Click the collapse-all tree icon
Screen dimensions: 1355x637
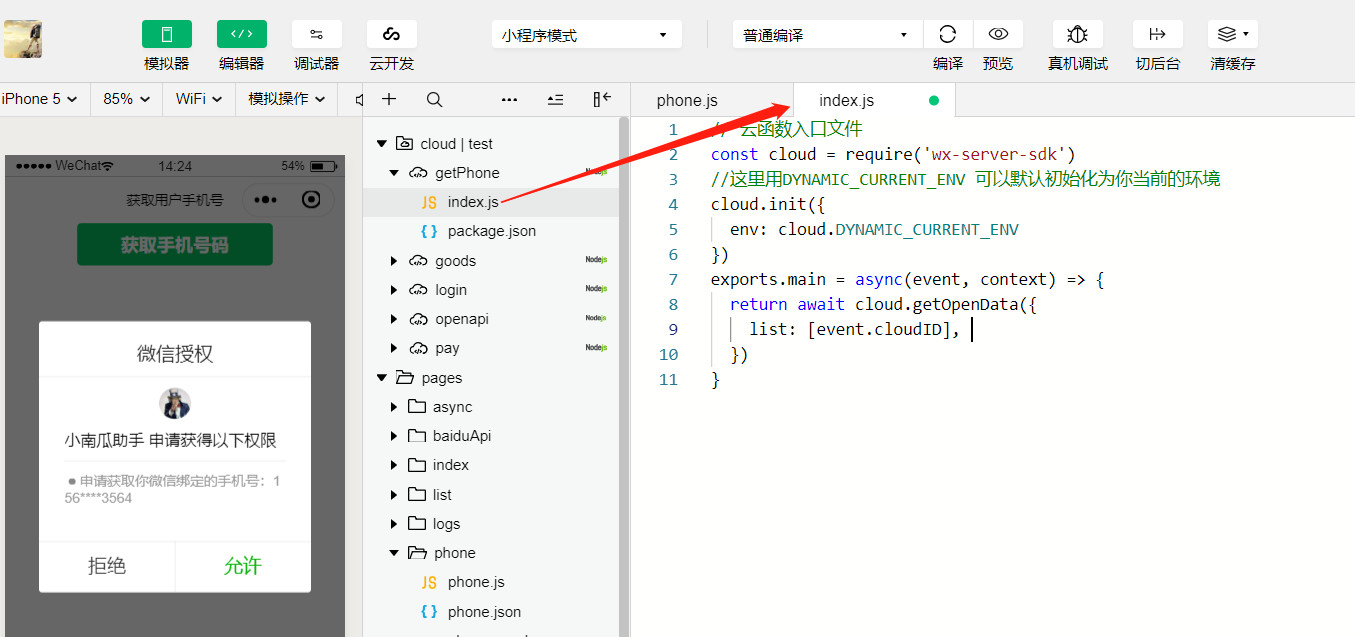pos(555,99)
